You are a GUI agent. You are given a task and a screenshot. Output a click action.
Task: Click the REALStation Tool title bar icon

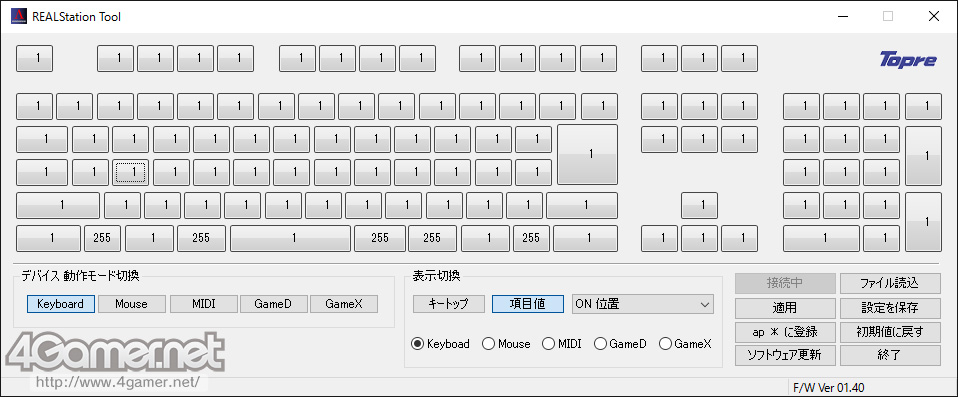[x=19, y=16]
